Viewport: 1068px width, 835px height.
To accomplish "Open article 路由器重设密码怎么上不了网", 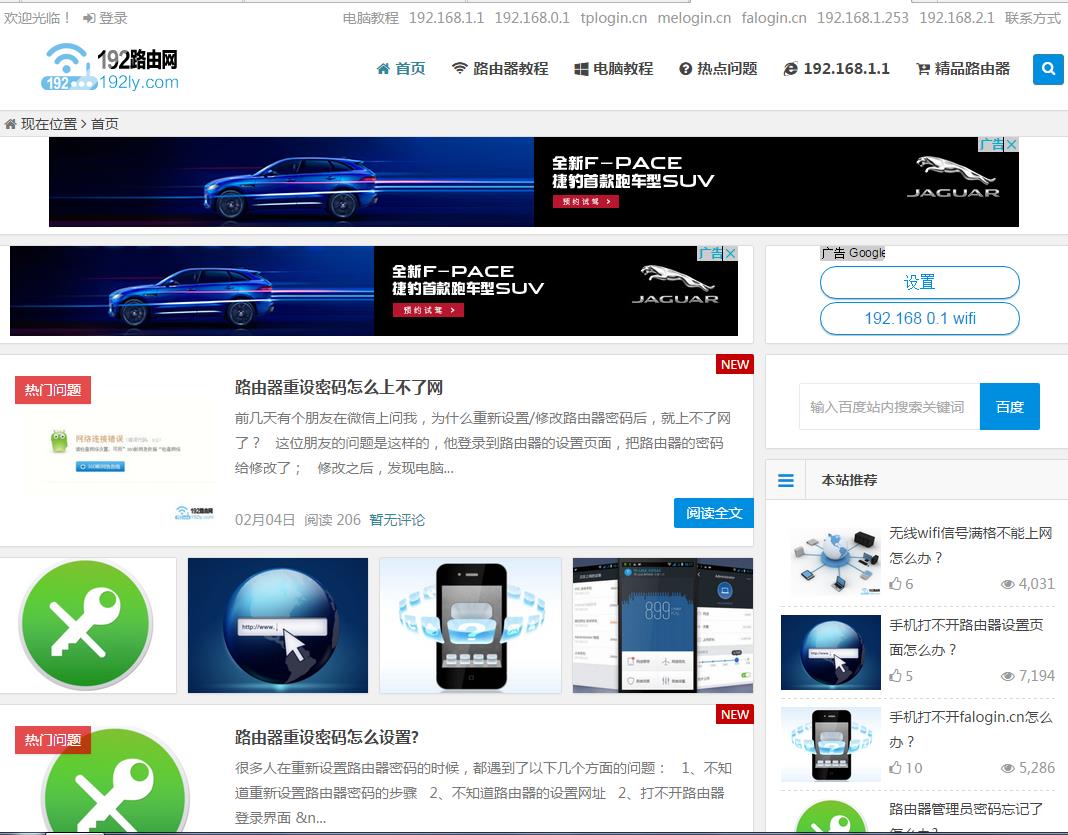I will tap(339, 388).
